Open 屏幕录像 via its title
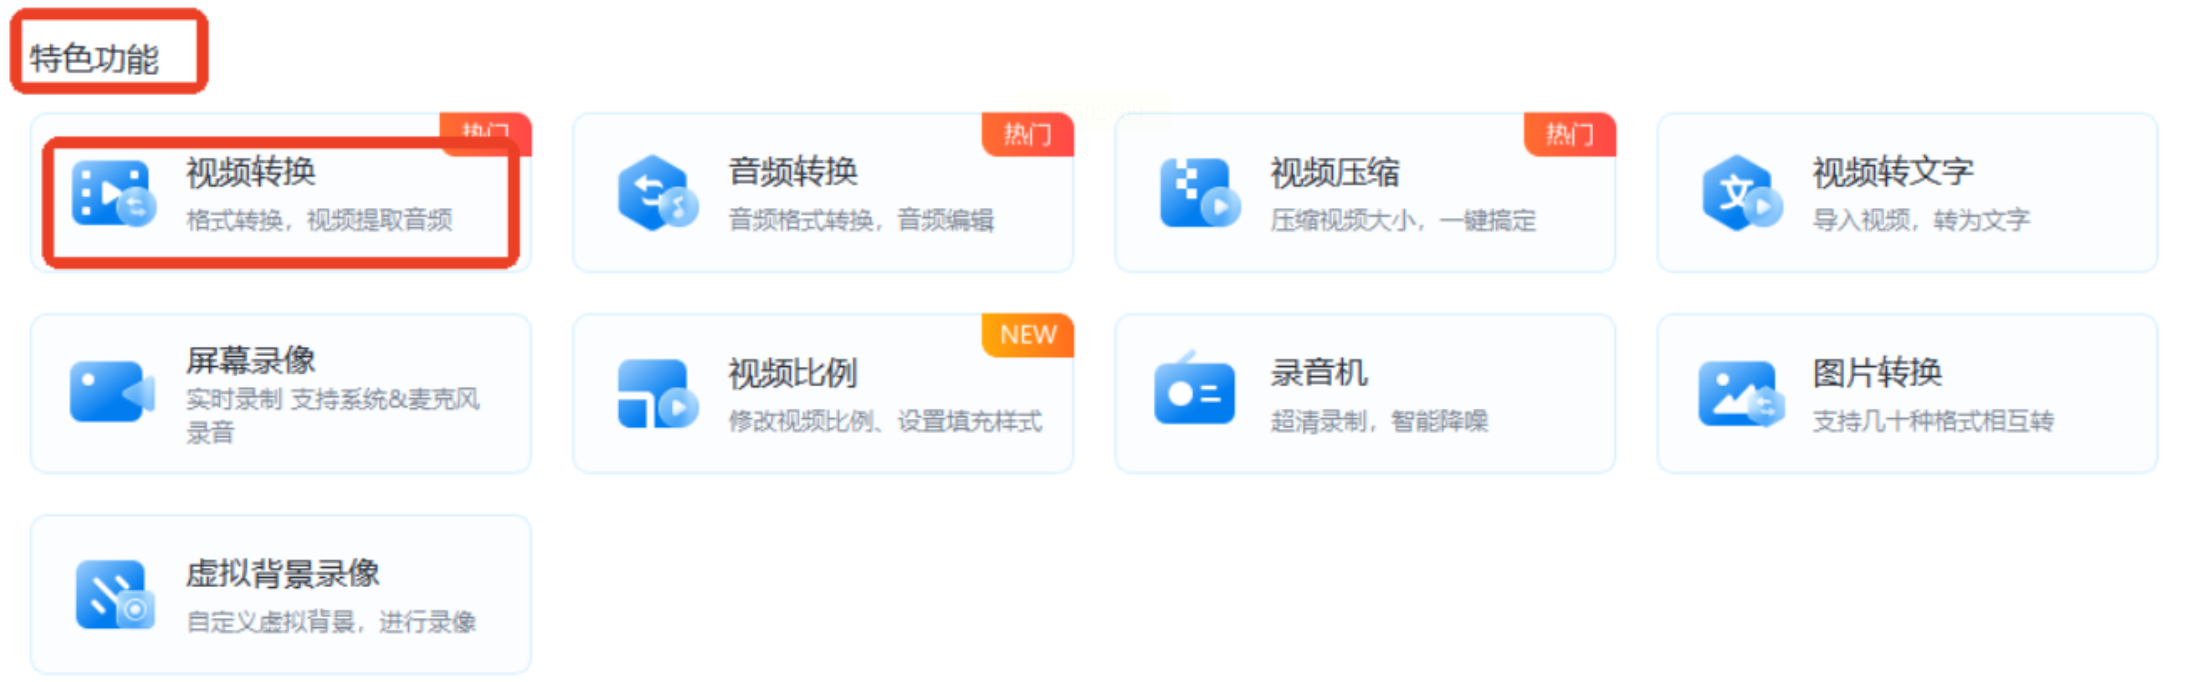 point(251,360)
